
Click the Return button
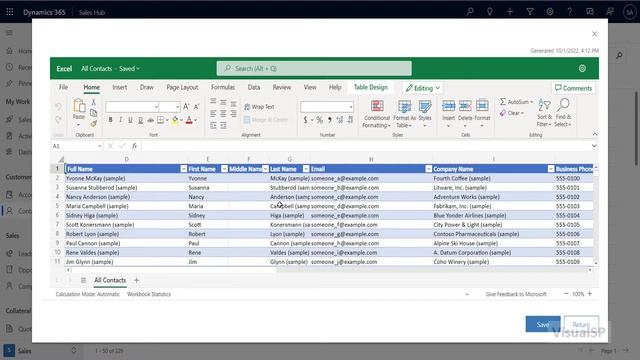581,324
